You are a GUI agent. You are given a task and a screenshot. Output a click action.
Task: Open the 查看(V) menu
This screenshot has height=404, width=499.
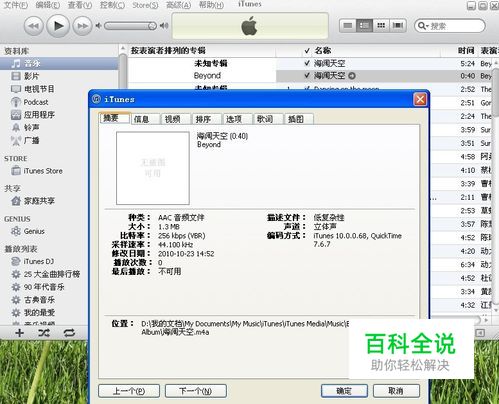tap(80, 5)
